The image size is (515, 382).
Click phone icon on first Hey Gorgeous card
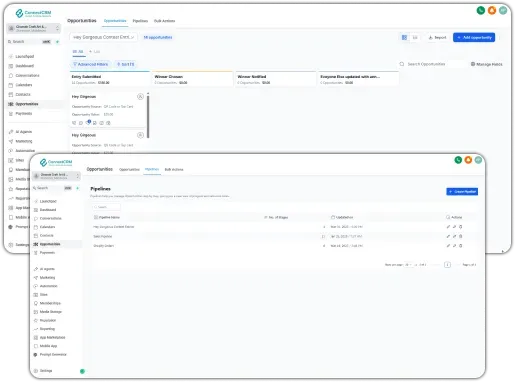click(x=74, y=123)
